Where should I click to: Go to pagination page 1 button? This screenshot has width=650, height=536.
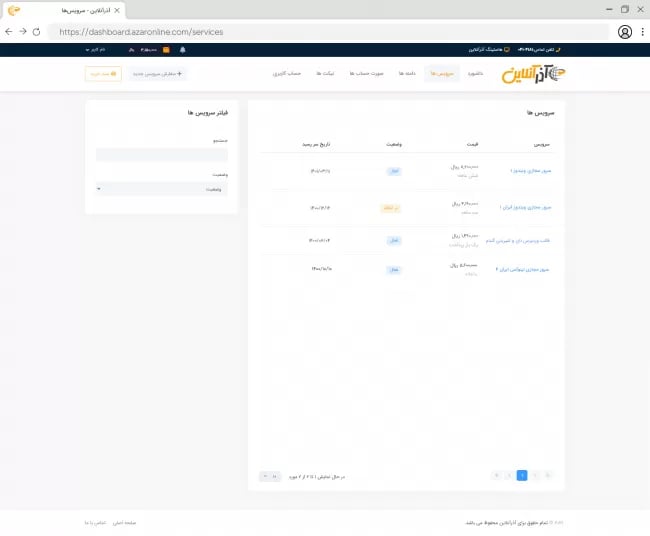[x=522, y=475]
